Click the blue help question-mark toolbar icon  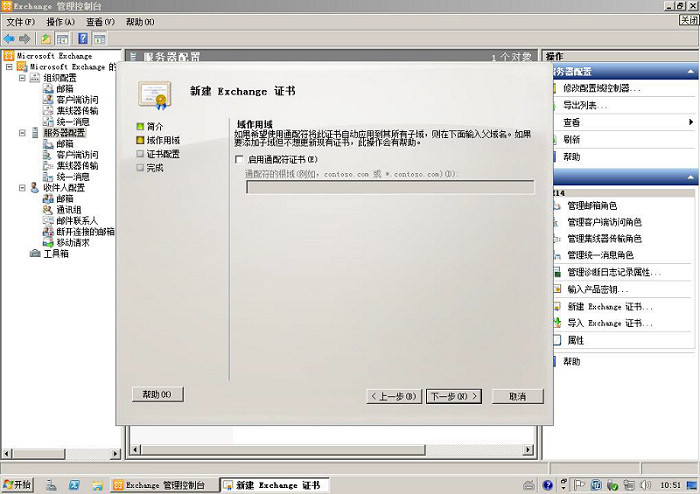[x=82, y=38]
